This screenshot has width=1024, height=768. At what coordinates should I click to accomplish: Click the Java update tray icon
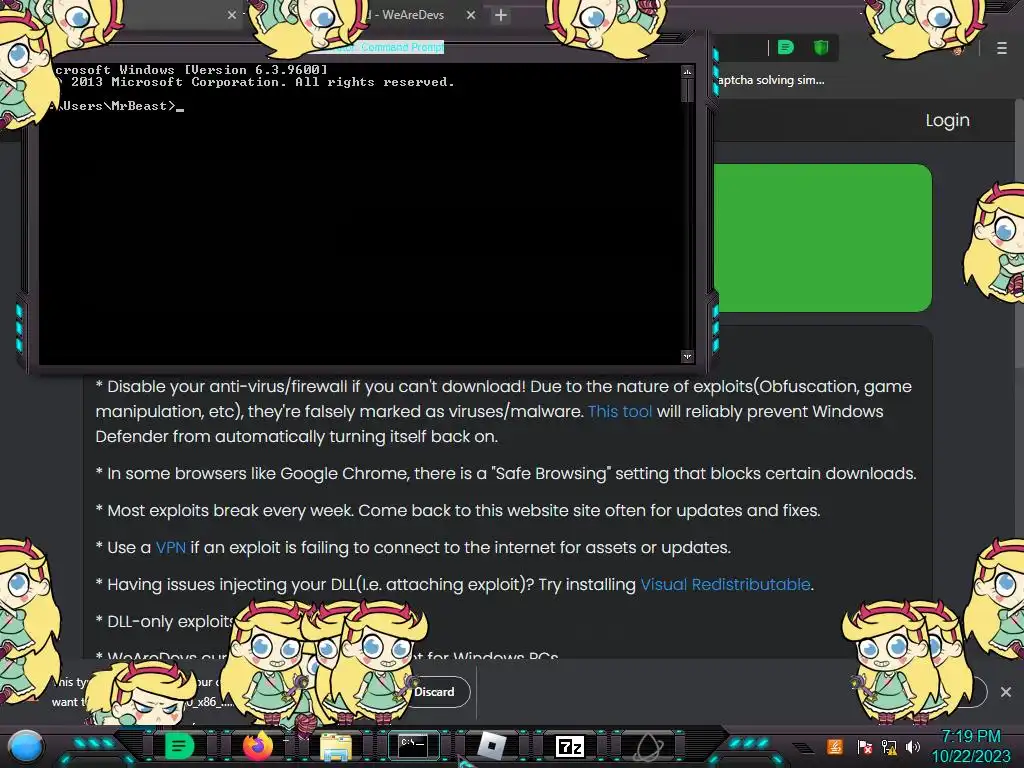tap(835, 746)
